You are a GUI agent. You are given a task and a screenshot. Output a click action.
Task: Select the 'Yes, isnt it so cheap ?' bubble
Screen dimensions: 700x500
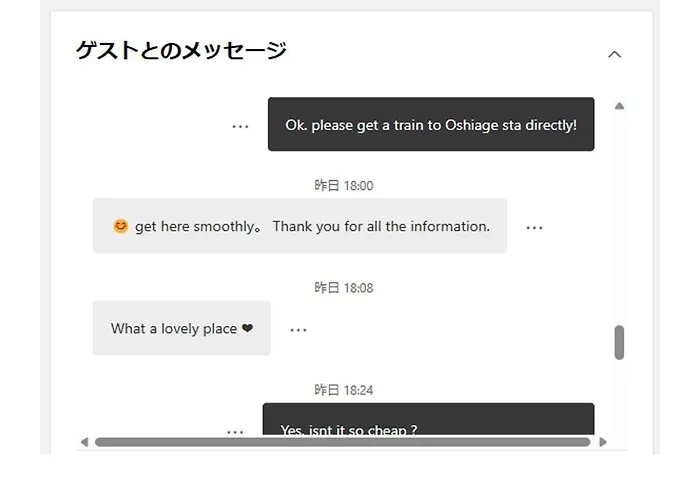coord(428,419)
